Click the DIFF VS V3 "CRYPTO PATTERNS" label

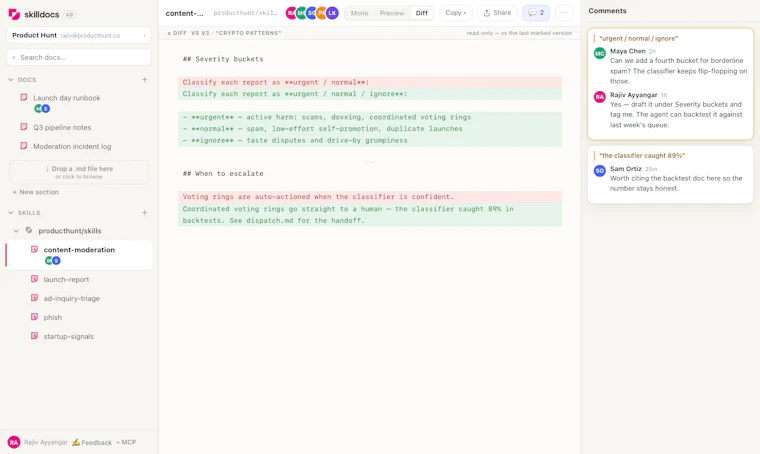click(224, 33)
